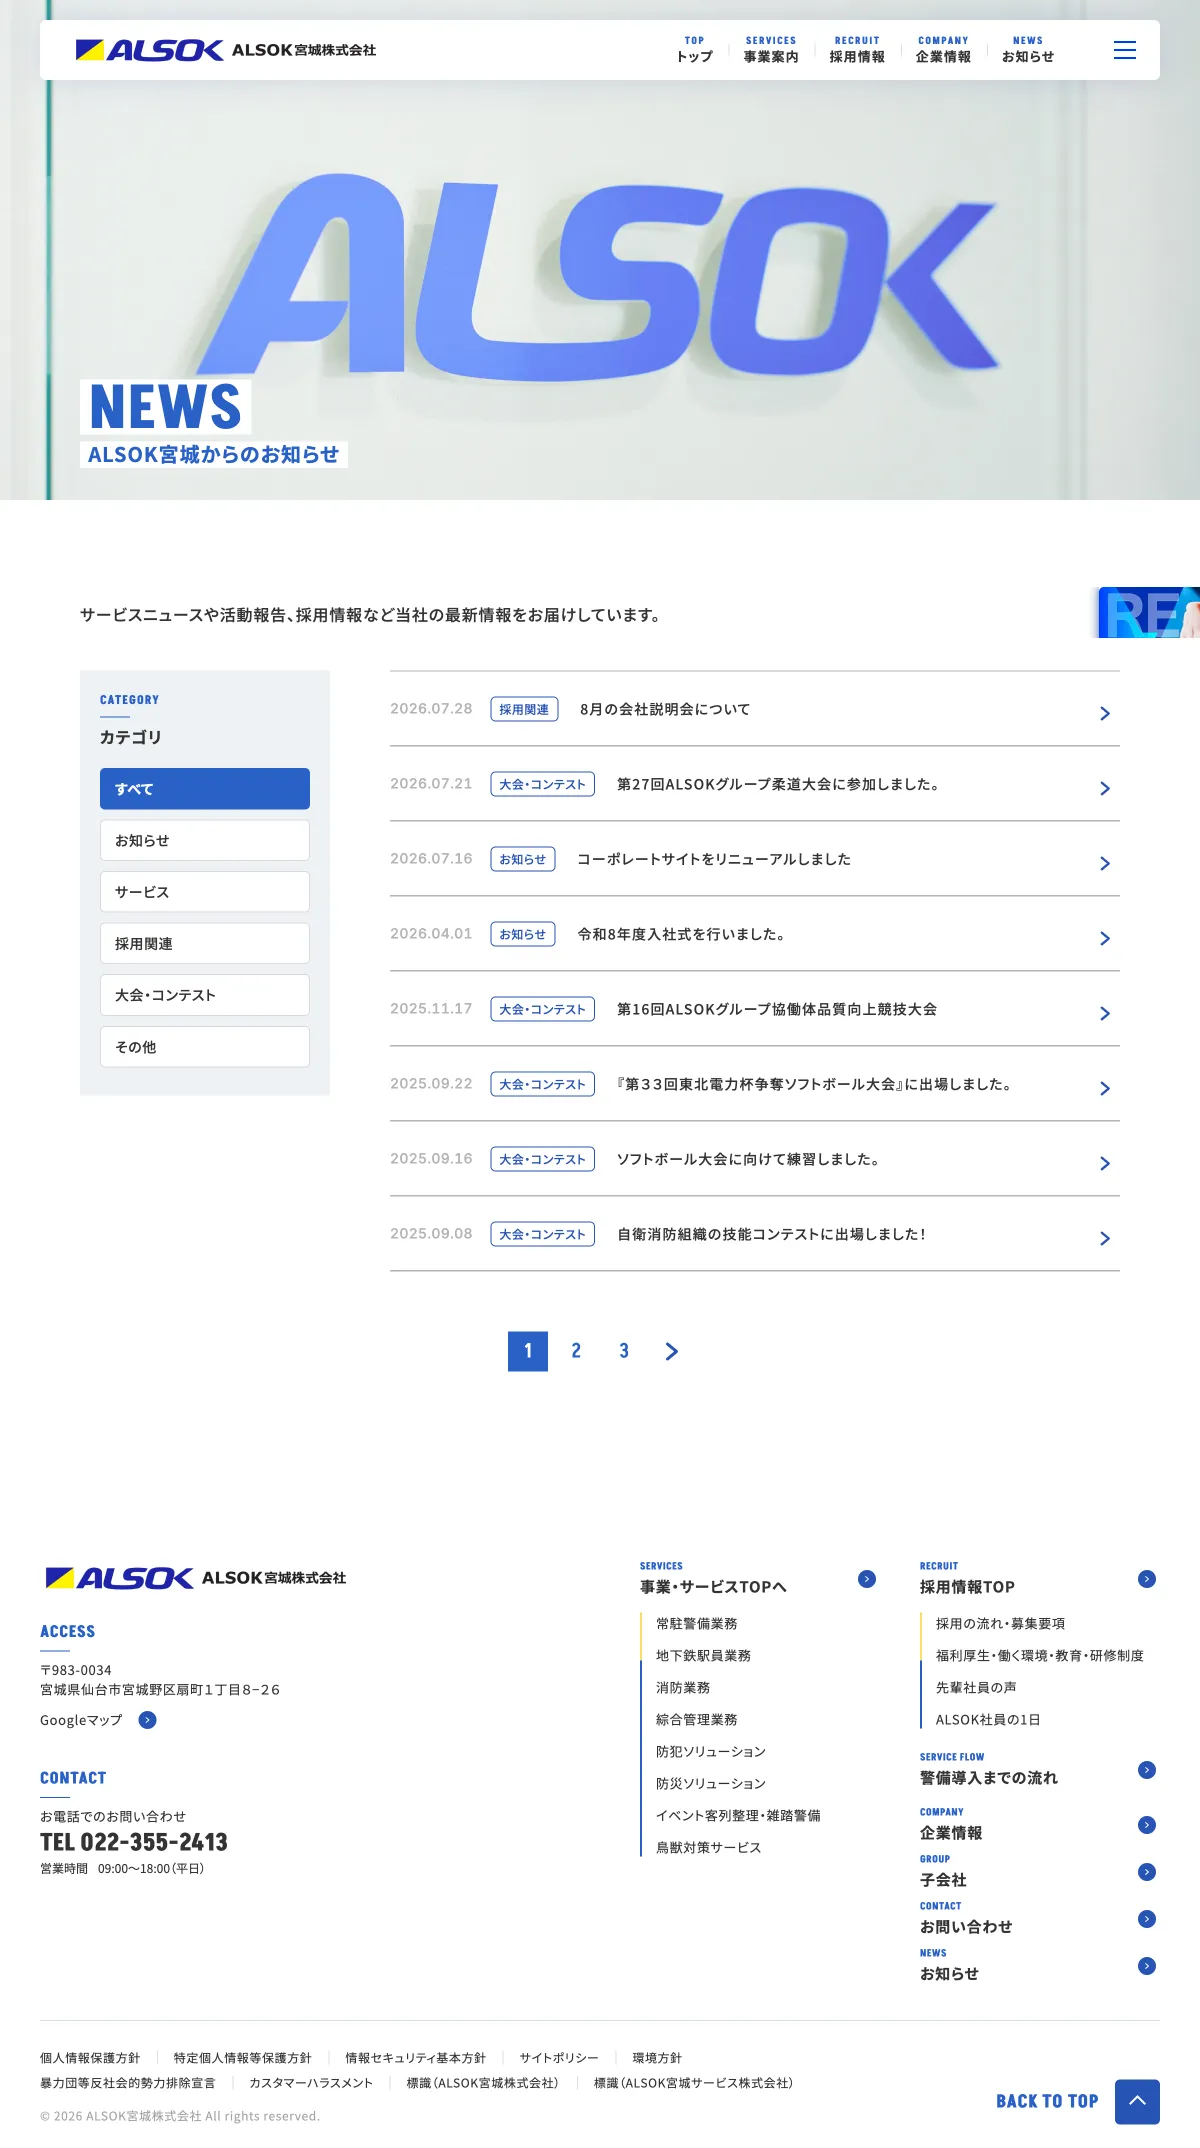1200x2148 pixels.
Task: Open the 防犯ソリューション footer link
Action: (x=711, y=1752)
